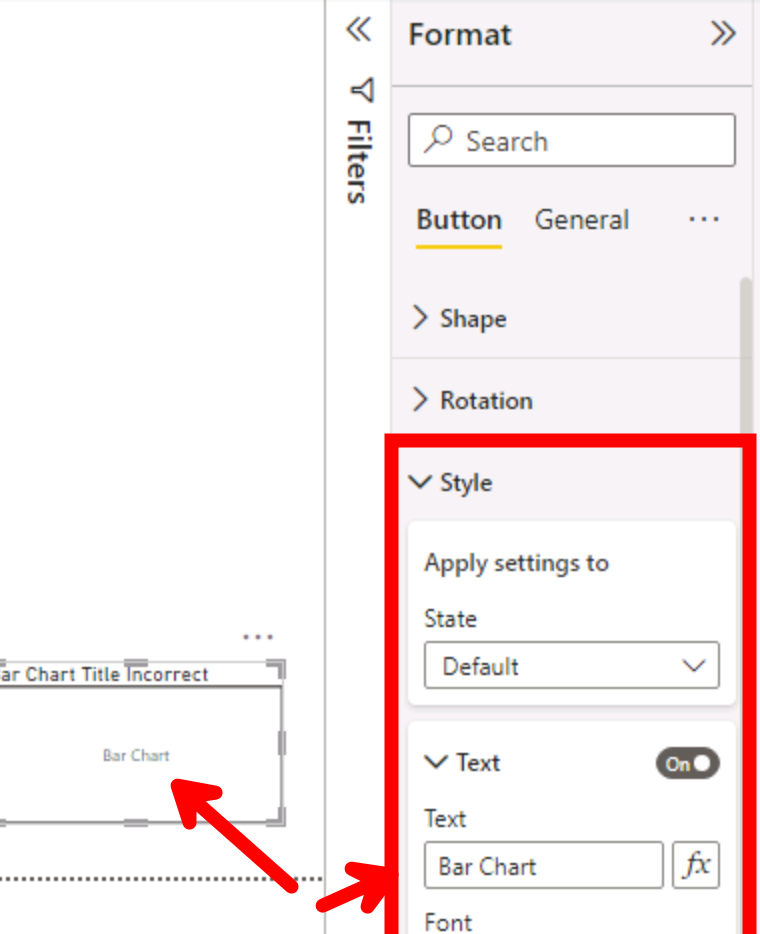
Task: Toggle the Text setting off
Action: (687, 763)
